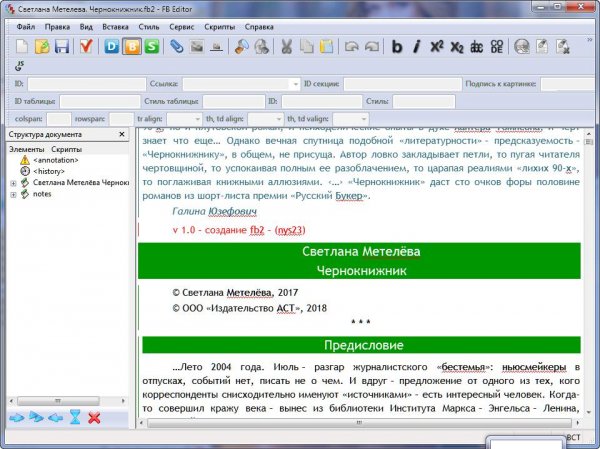Click the JS script icon

[19, 66]
